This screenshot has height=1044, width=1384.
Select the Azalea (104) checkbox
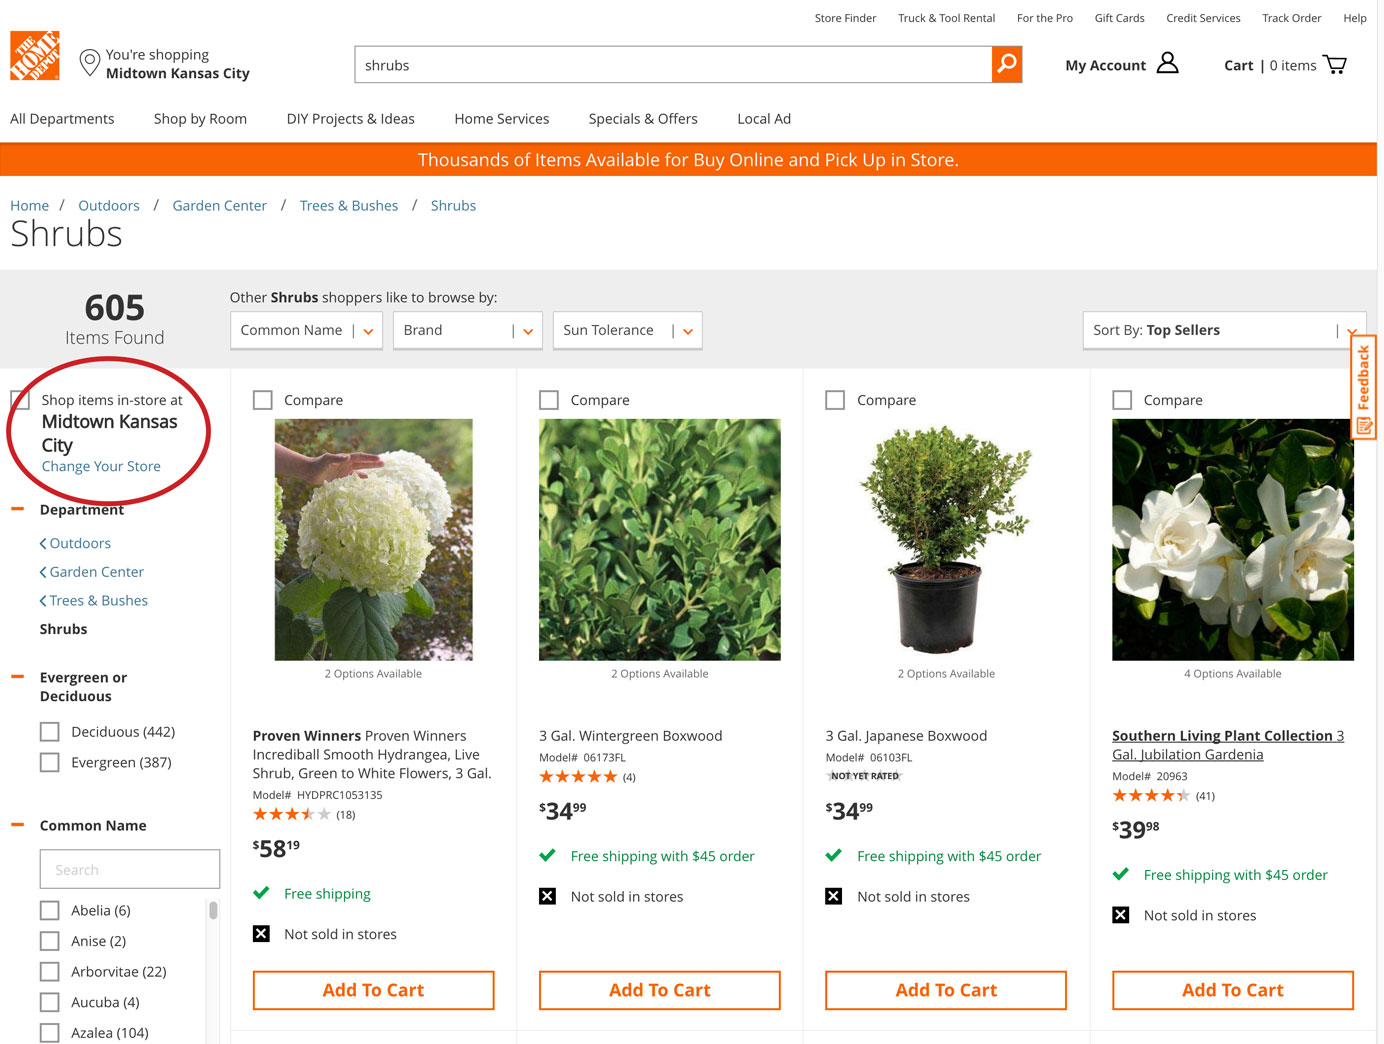50,1032
